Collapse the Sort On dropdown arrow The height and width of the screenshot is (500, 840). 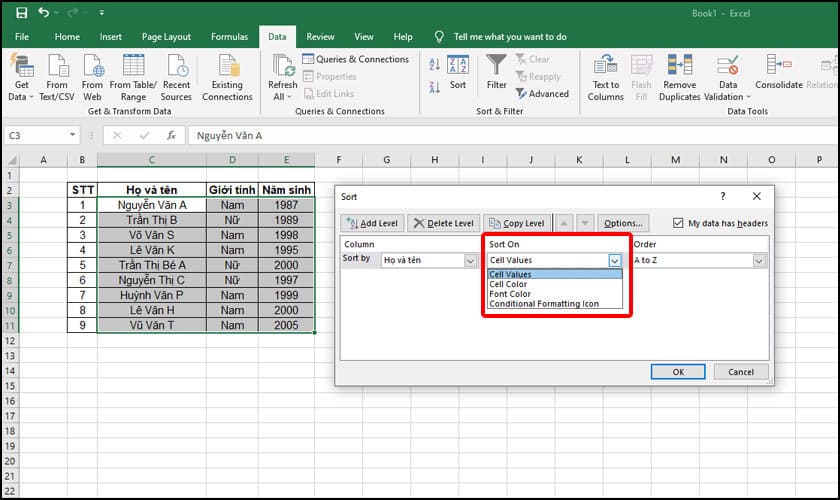(615, 260)
